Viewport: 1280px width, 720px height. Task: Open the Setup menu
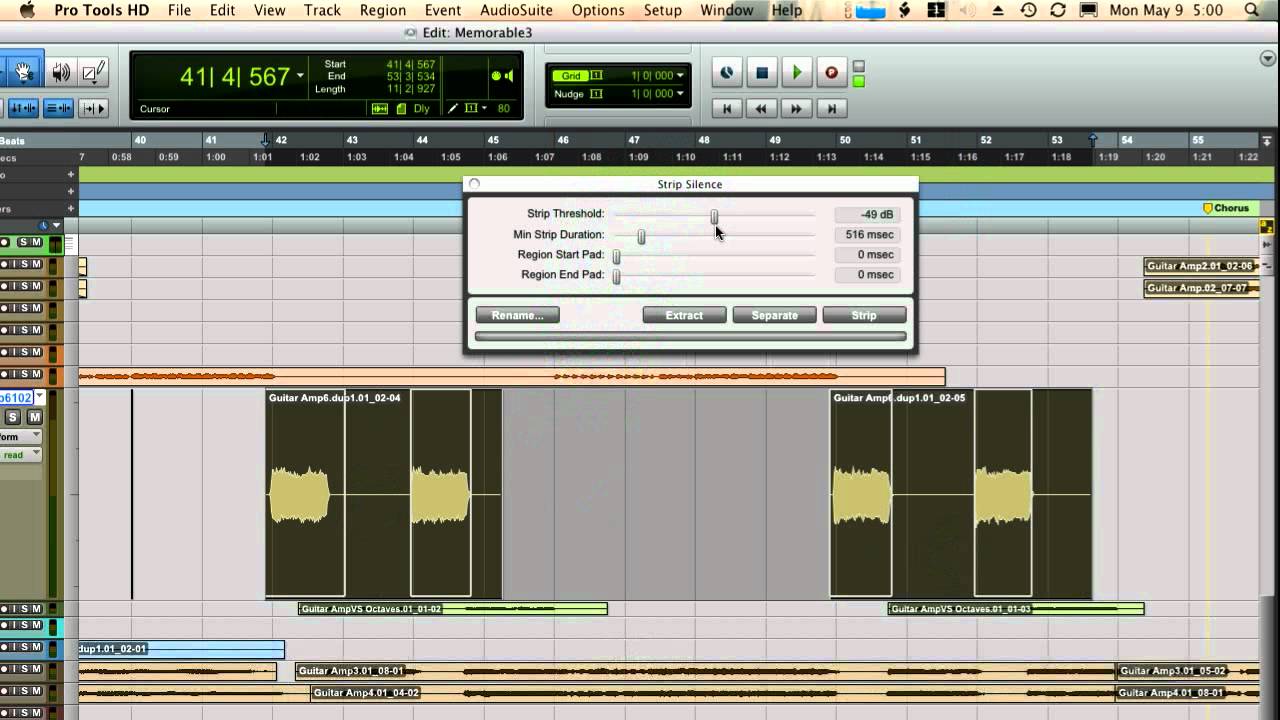pos(662,10)
